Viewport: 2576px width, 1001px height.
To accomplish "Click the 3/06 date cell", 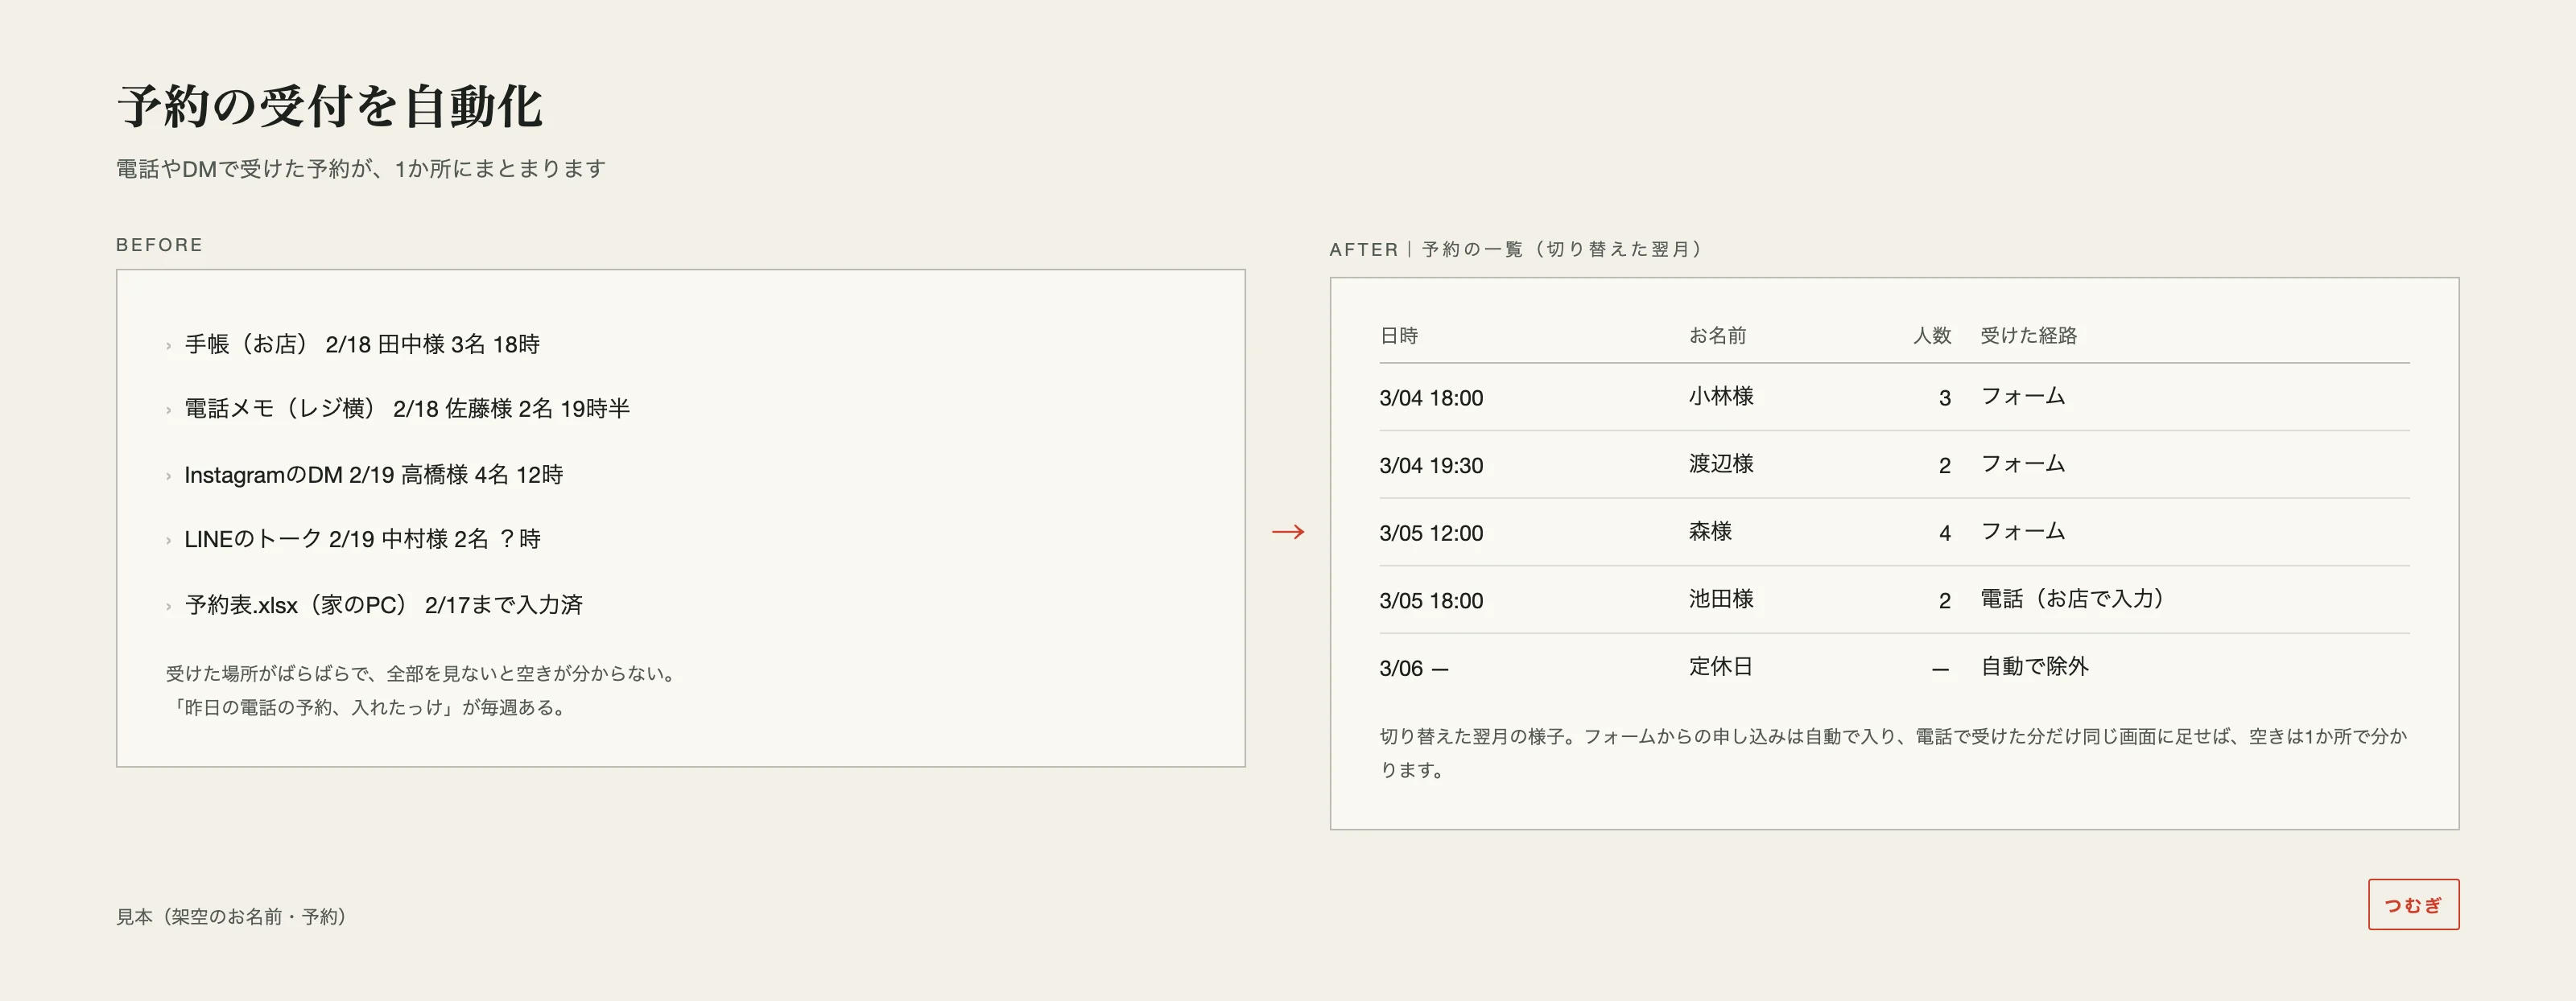I will pos(1413,669).
